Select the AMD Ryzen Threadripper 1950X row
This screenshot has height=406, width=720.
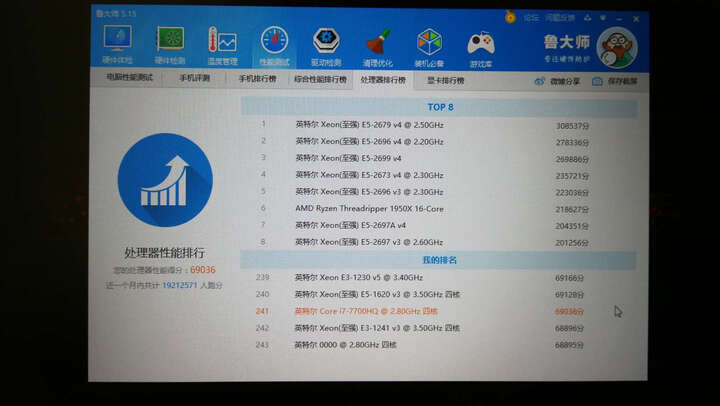(x=439, y=209)
